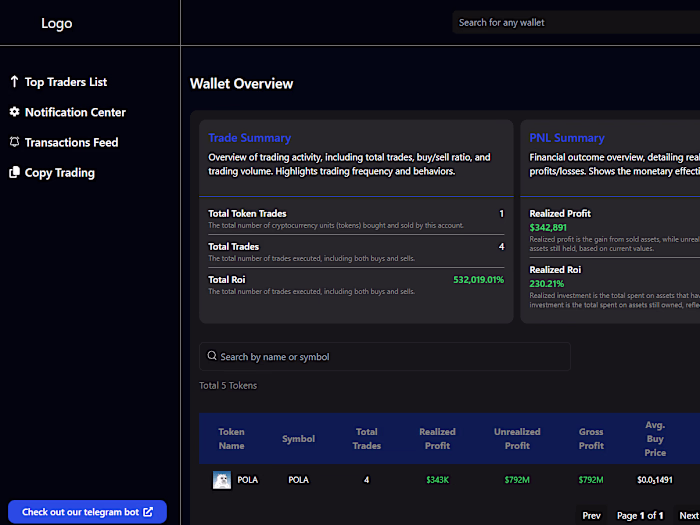Click the Total Token Trades label

pos(247,213)
